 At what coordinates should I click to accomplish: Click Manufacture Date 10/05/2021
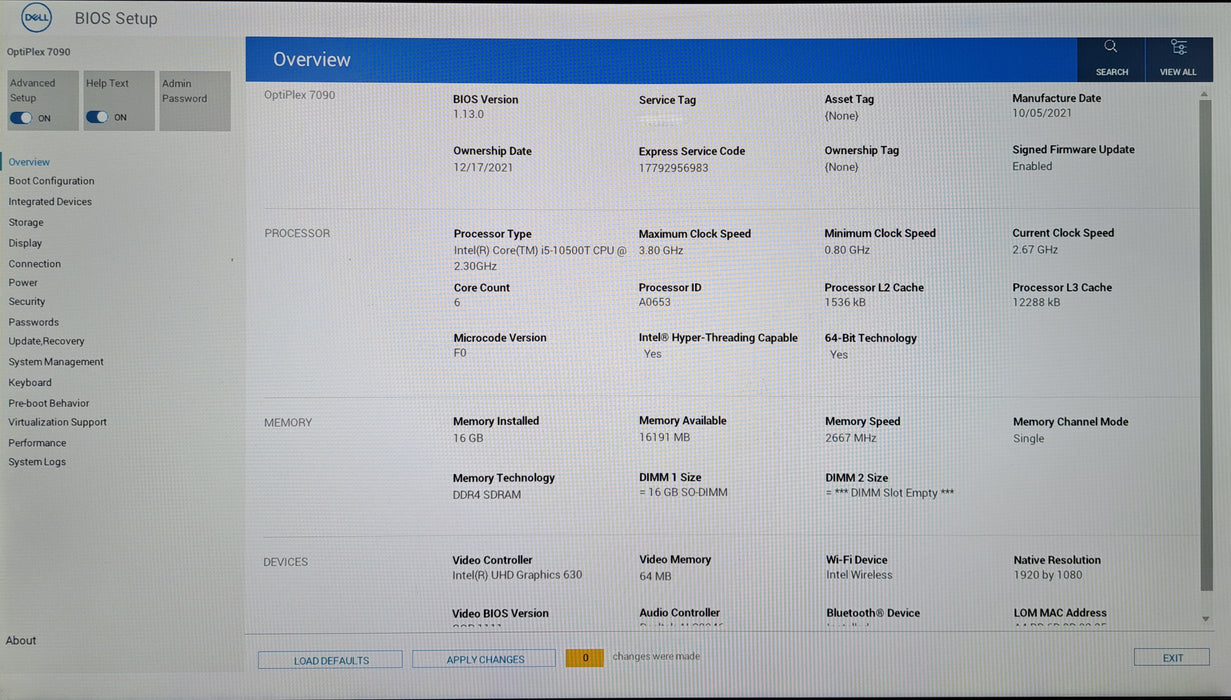pos(1042,113)
